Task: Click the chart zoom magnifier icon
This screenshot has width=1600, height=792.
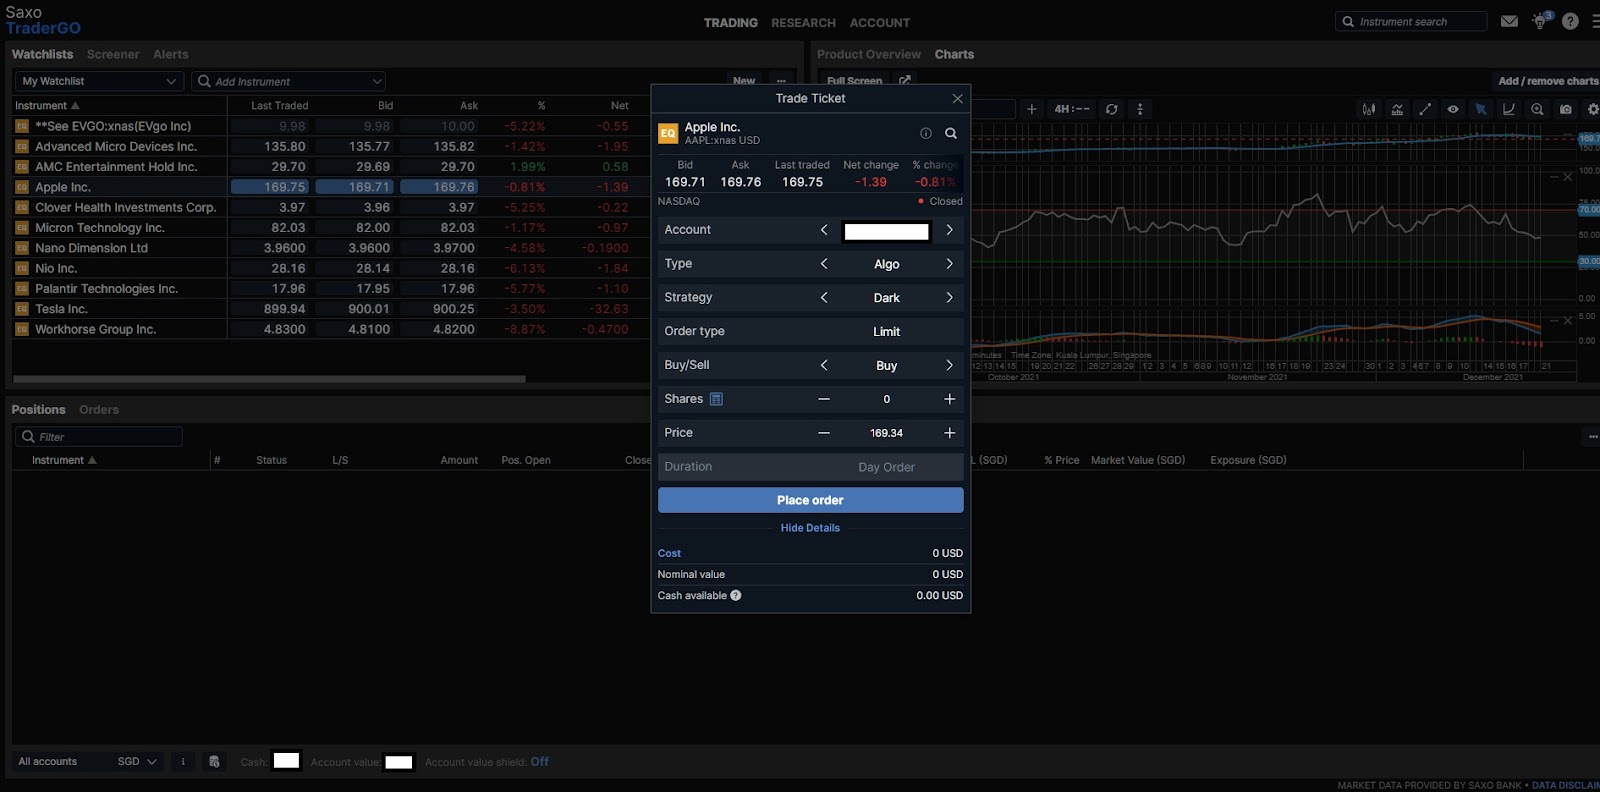Action: tap(1537, 109)
